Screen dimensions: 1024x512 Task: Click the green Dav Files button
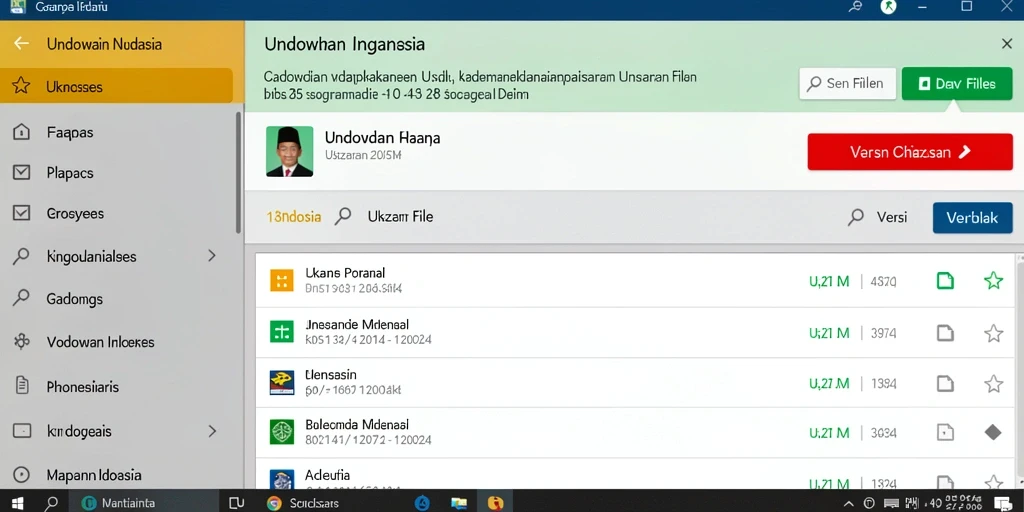[957, 84]
